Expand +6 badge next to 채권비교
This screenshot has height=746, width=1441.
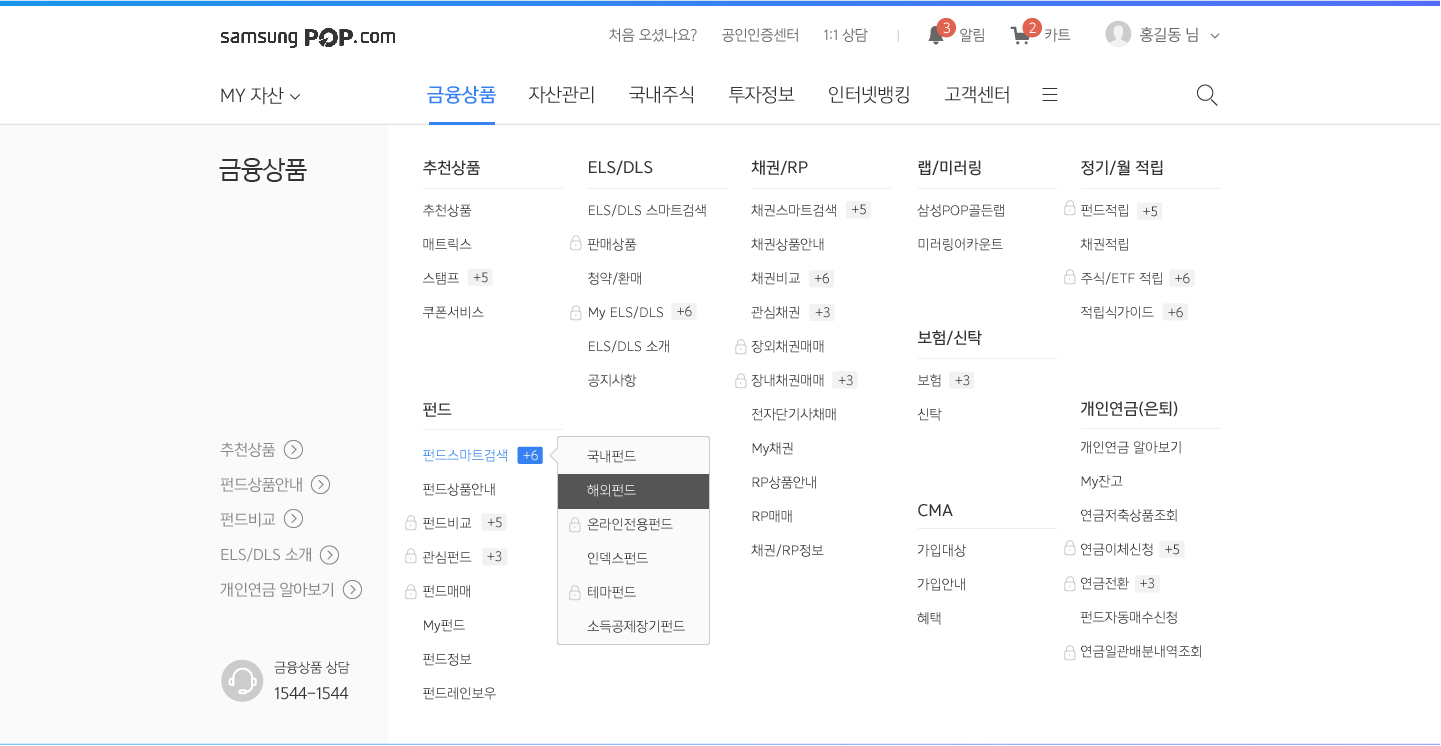click(821, 278)
